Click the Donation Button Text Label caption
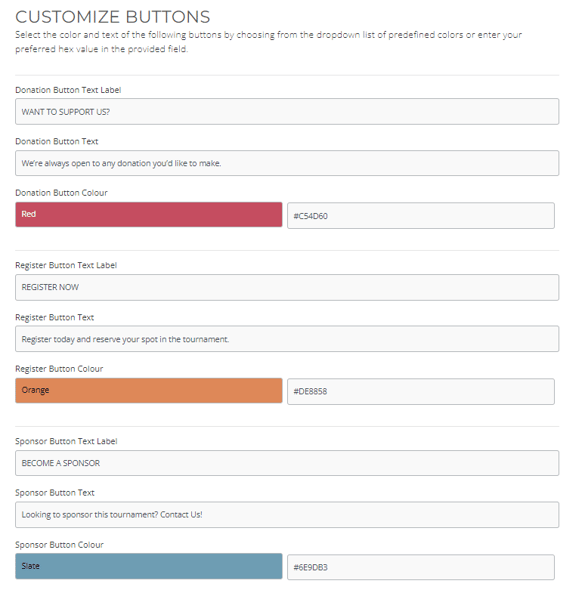Screen dimensions: 585x593 68,90
